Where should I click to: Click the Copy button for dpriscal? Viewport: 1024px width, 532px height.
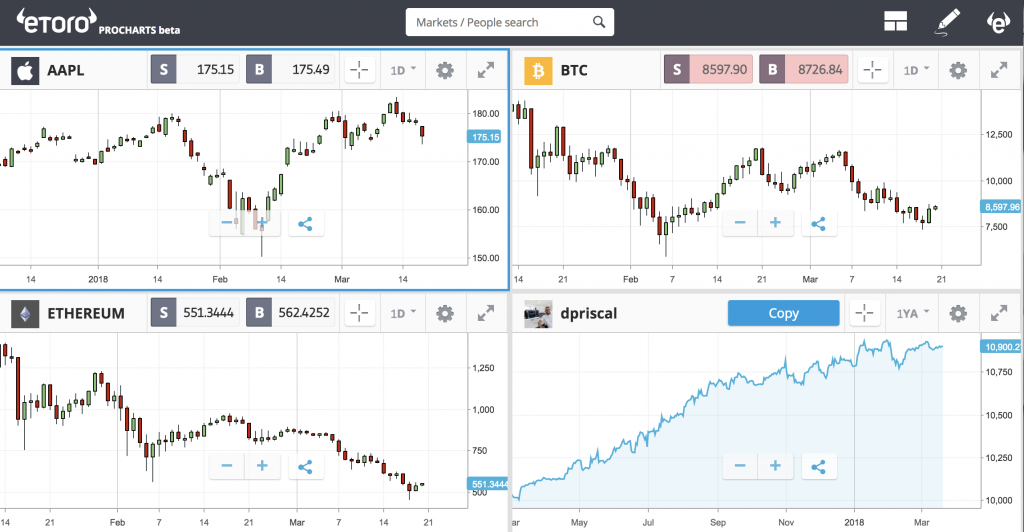point(784,313)
